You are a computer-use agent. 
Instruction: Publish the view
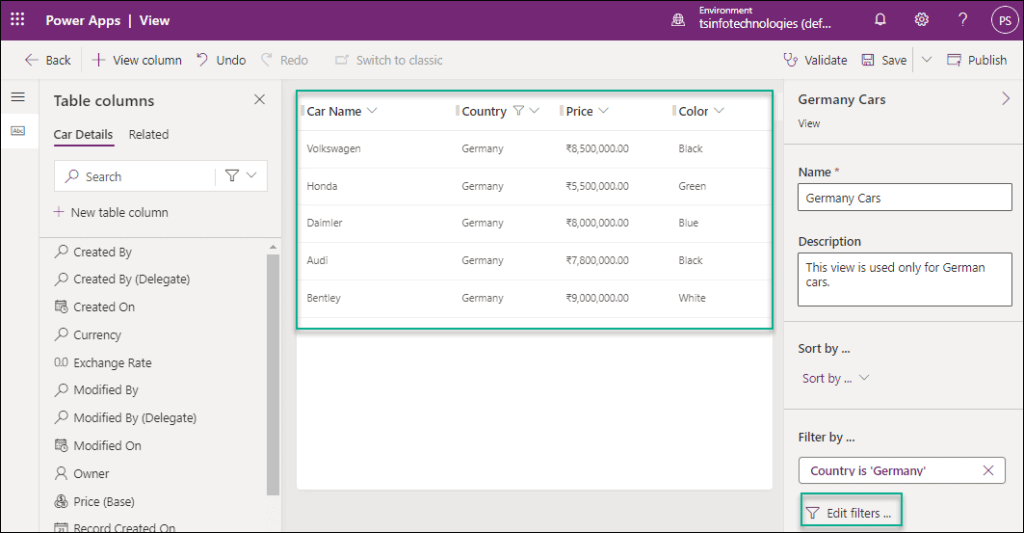click(977, 60)
